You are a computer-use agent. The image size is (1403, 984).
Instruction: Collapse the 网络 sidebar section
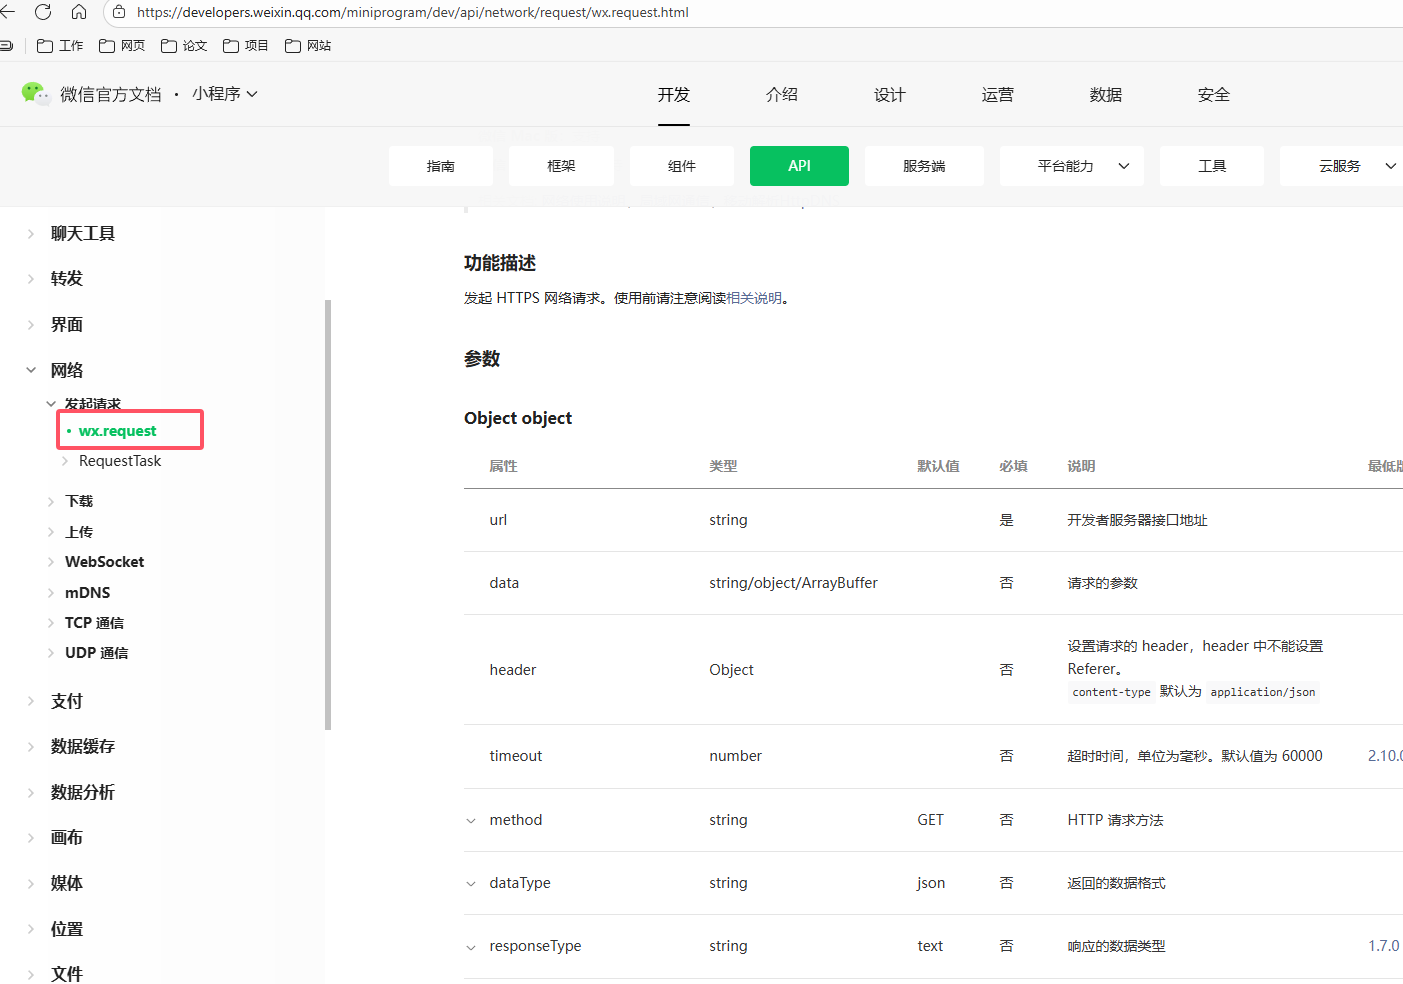pyautogui.click(x=31, y=370)
